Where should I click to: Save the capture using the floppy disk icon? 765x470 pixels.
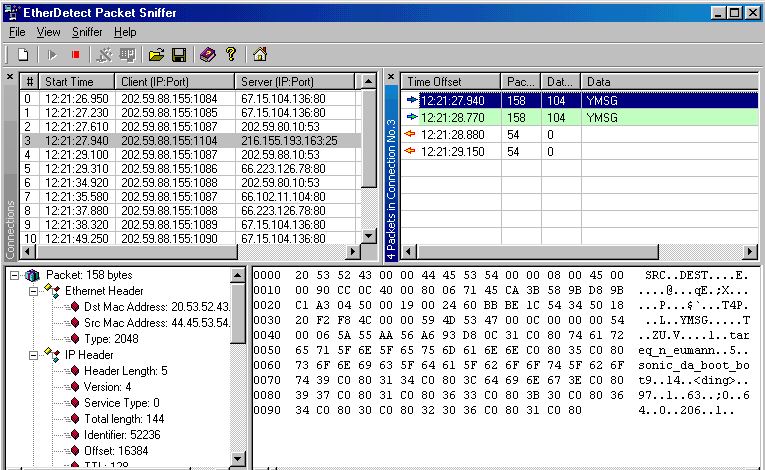pyautogui.click(x=179, y=55)
